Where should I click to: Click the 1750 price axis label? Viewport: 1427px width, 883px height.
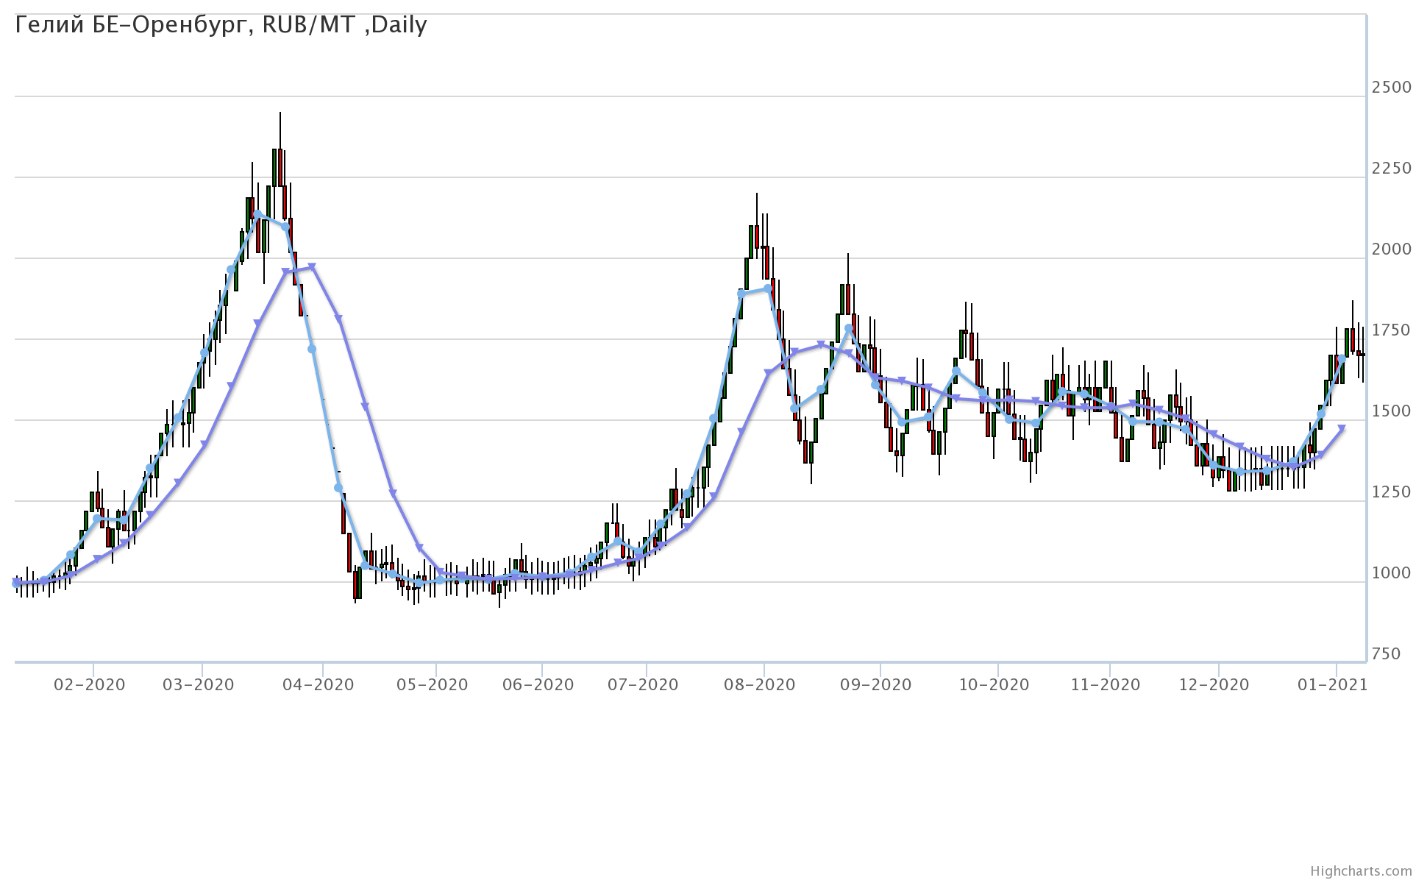tap(1391, 330)
